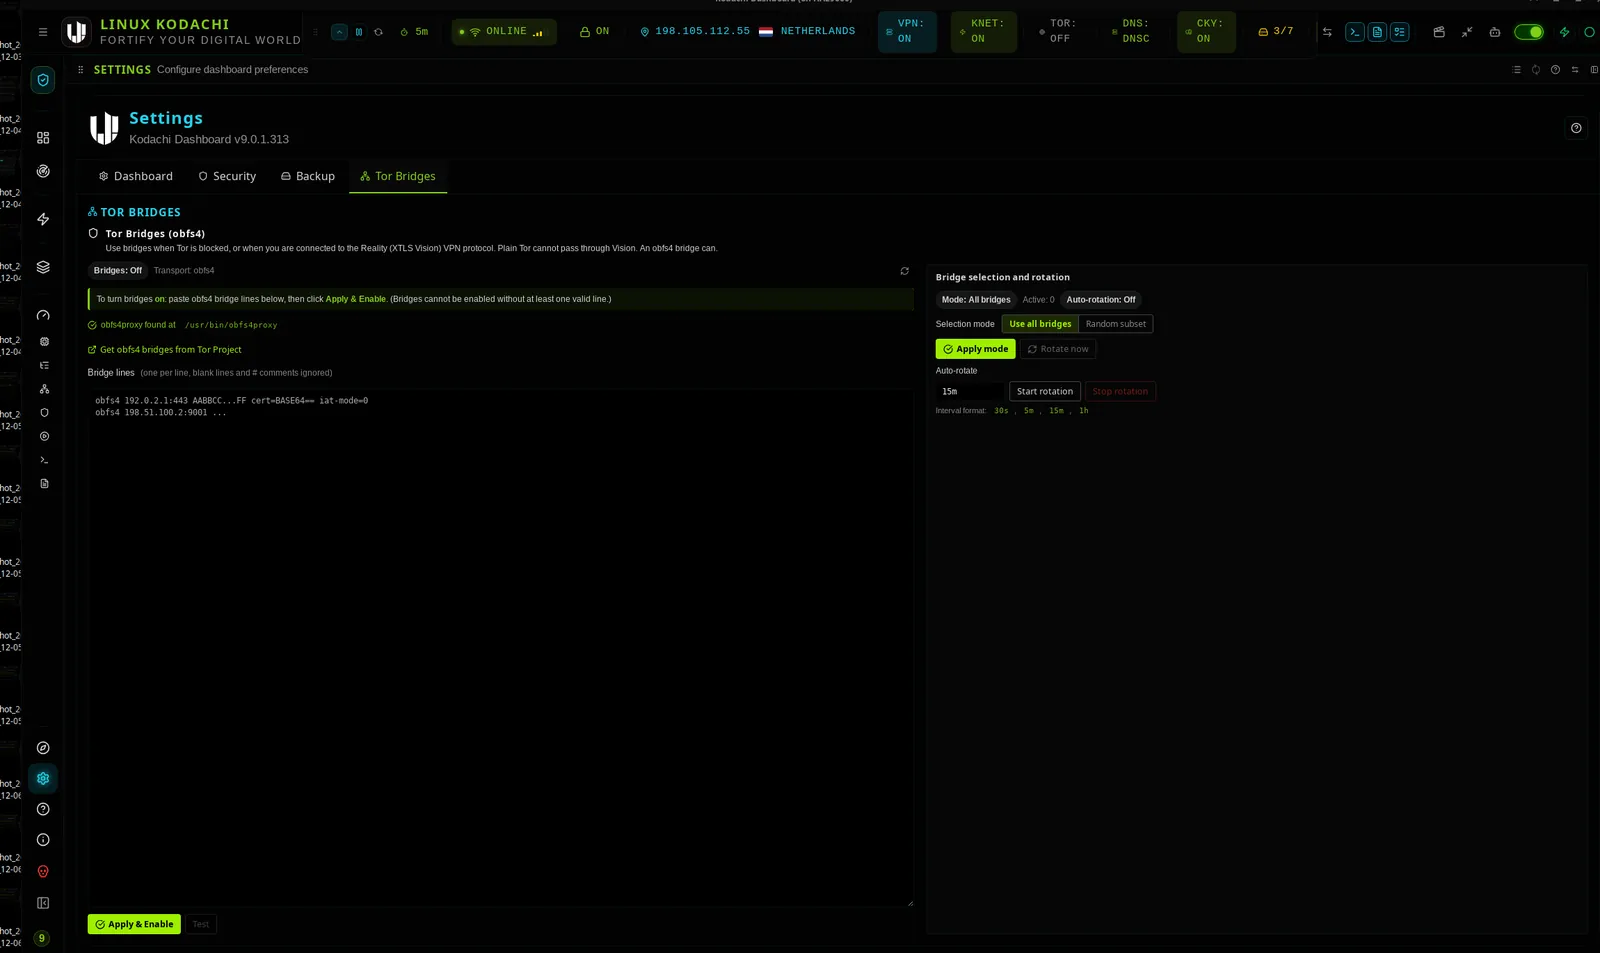Switch to the Dashboard tab
Image resolution: width=1600 pixels, height=953 pixels.
(x=135, y=176)
